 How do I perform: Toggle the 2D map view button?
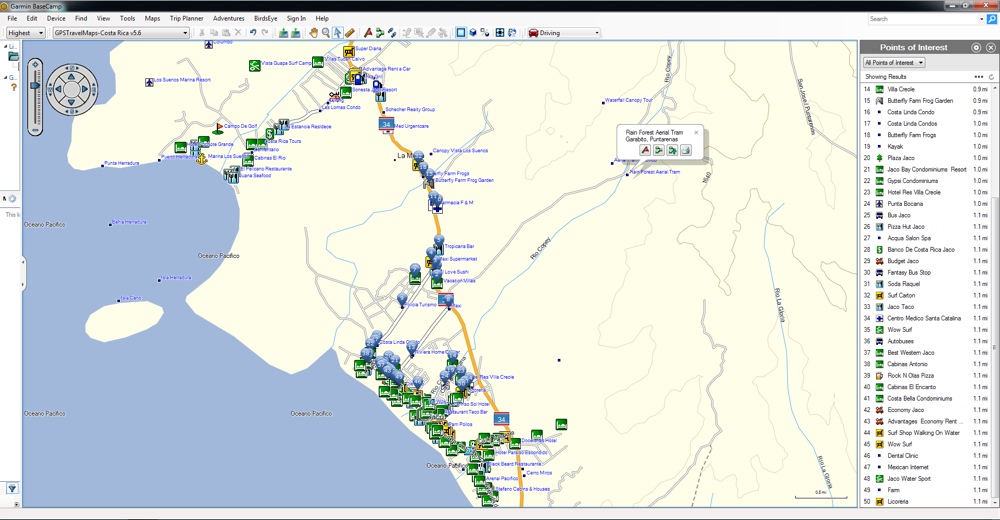460,33
